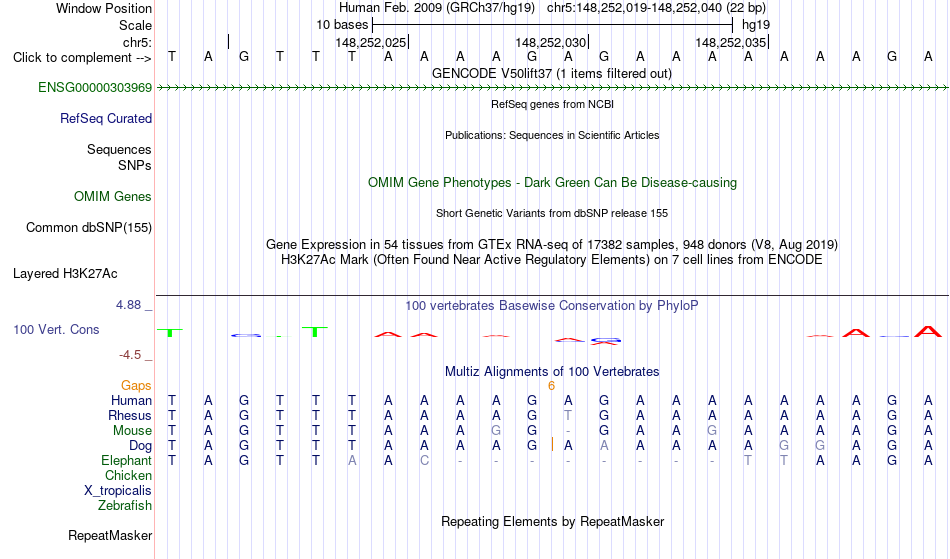The width and height of the screenshot is (950, 559).
Task: Click the Mouse species row label
Action: (x=132, y=431)
